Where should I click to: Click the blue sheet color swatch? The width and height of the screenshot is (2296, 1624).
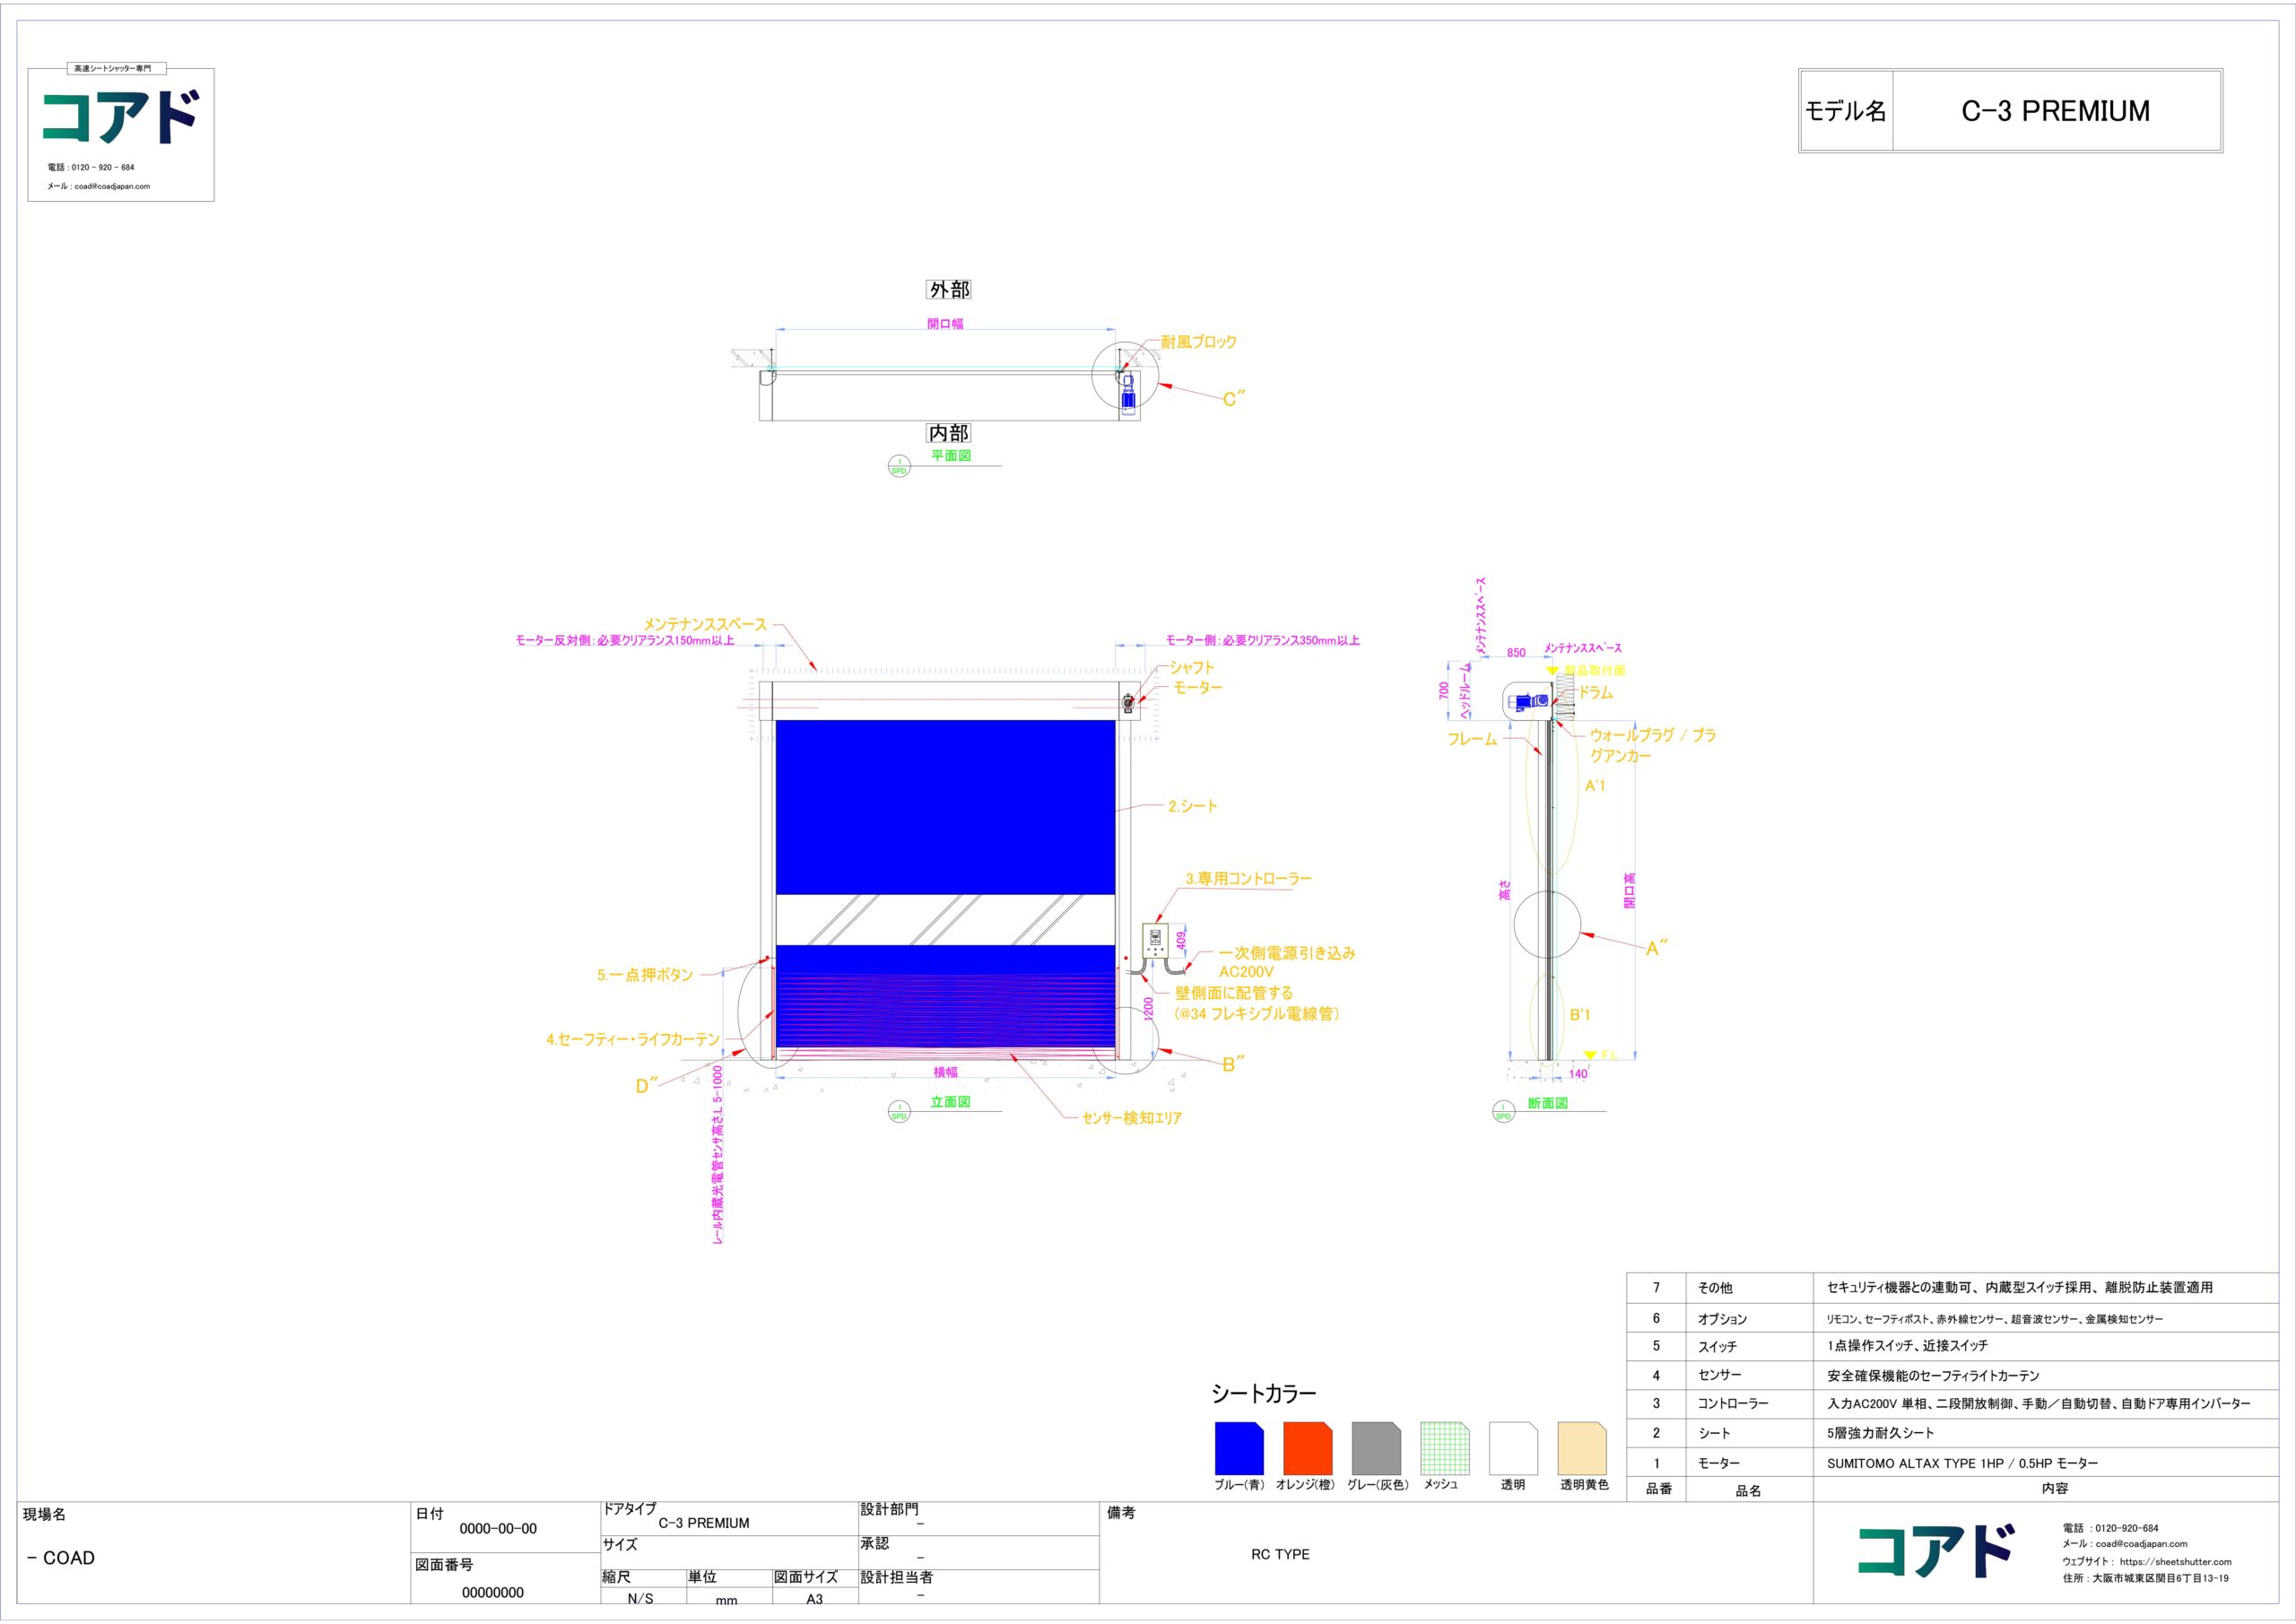pos(1239,1448)
